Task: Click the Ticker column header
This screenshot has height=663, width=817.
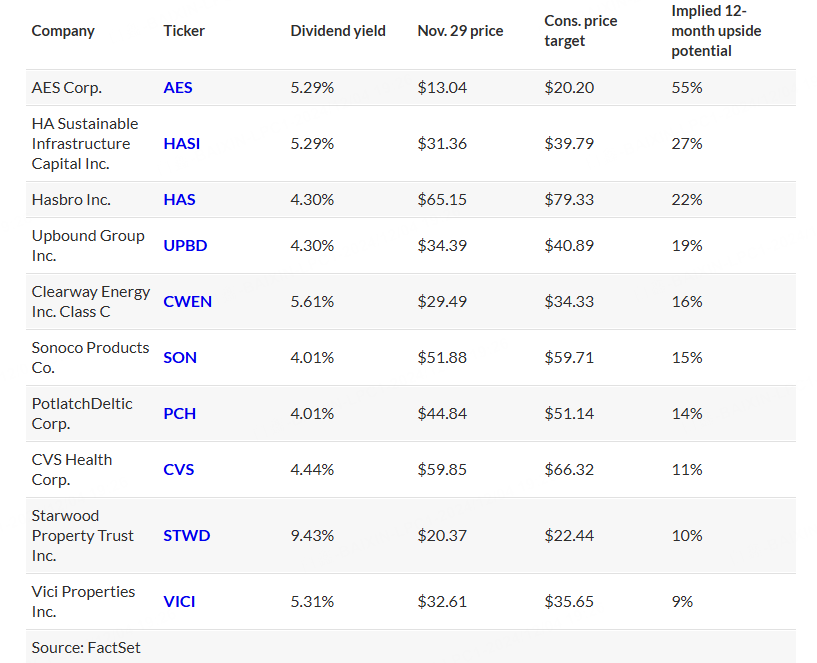Action: [184, 31]
